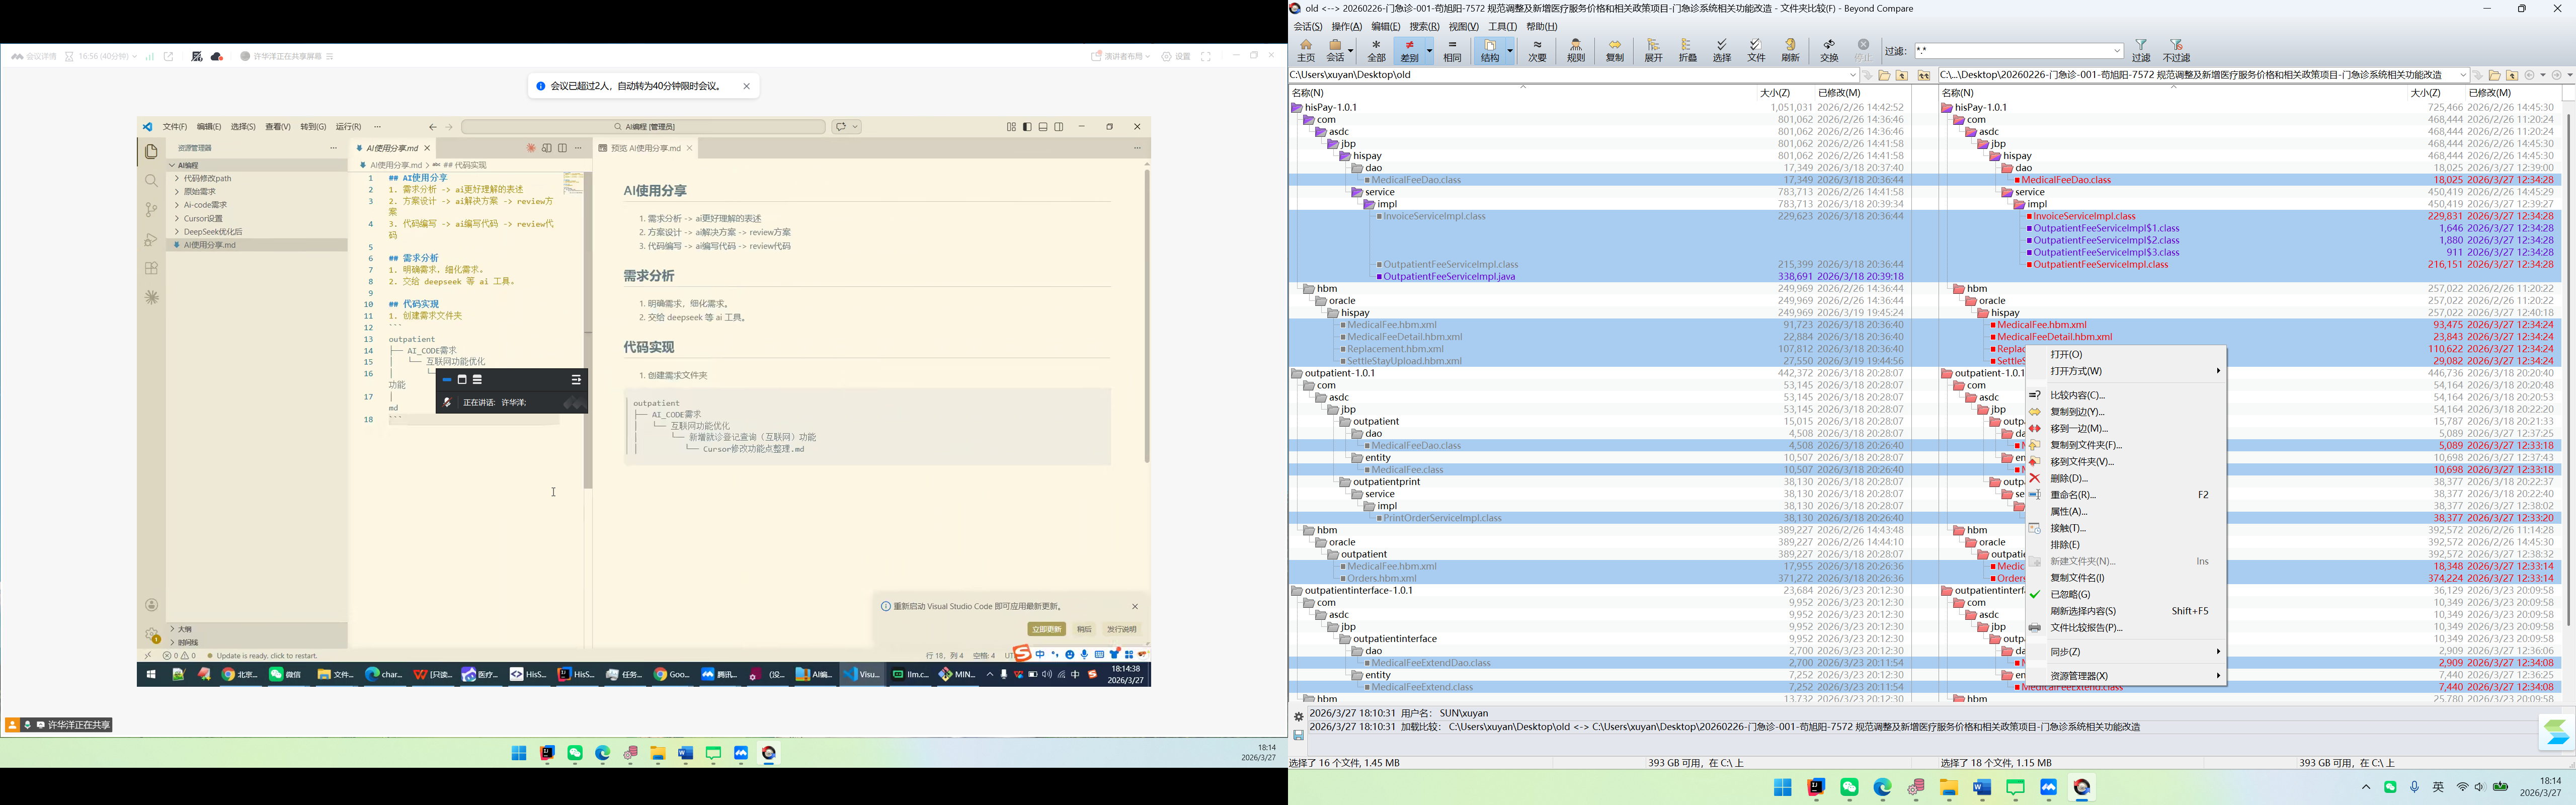Click the 次要 minor differences toolbar icon
Viewport: 2576px width, 805px height.
pyautogui.click(x=1537, y=50)
